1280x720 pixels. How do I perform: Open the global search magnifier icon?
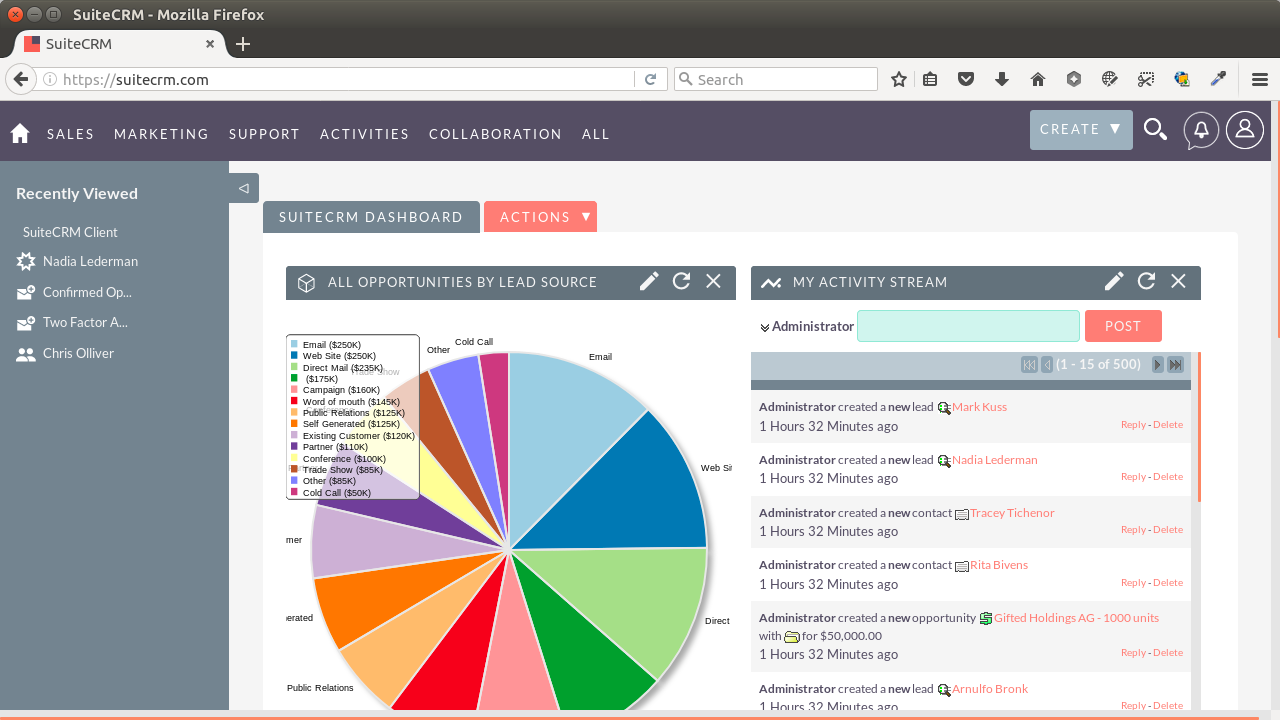1155,129
